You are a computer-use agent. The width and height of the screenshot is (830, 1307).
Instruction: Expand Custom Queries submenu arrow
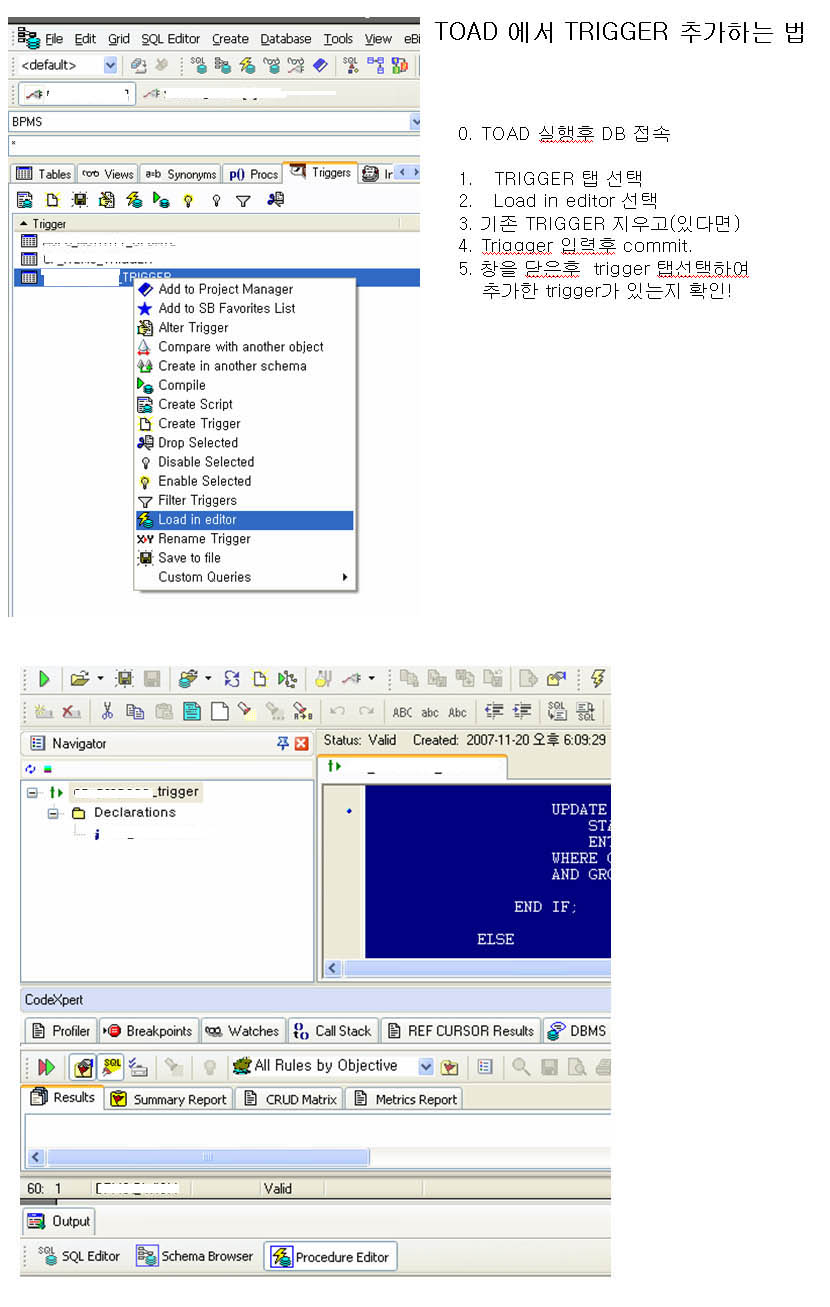coord(345,577)
